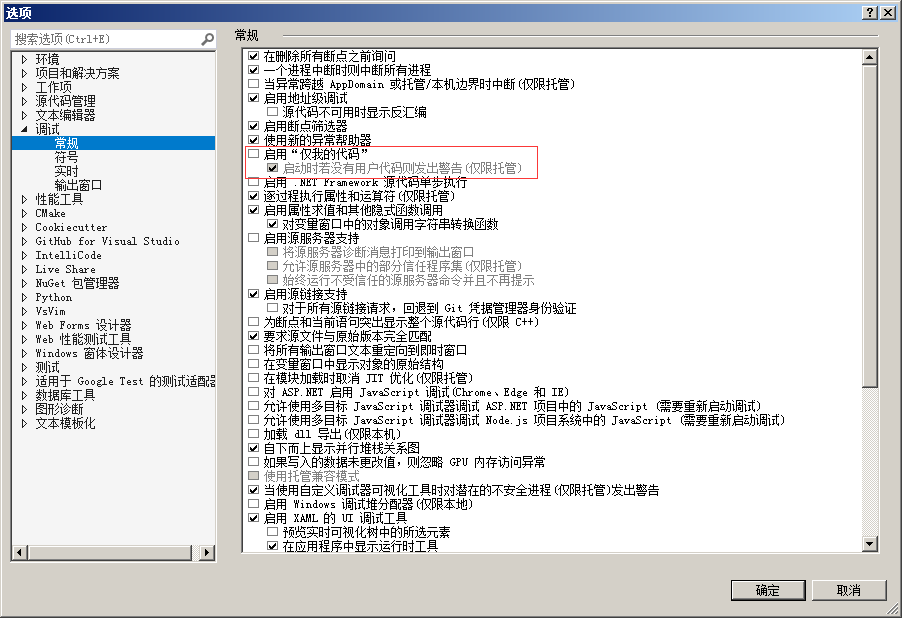Check 对 ASP.NET 启用 JavaScript 调试

[x=254, y=391]
